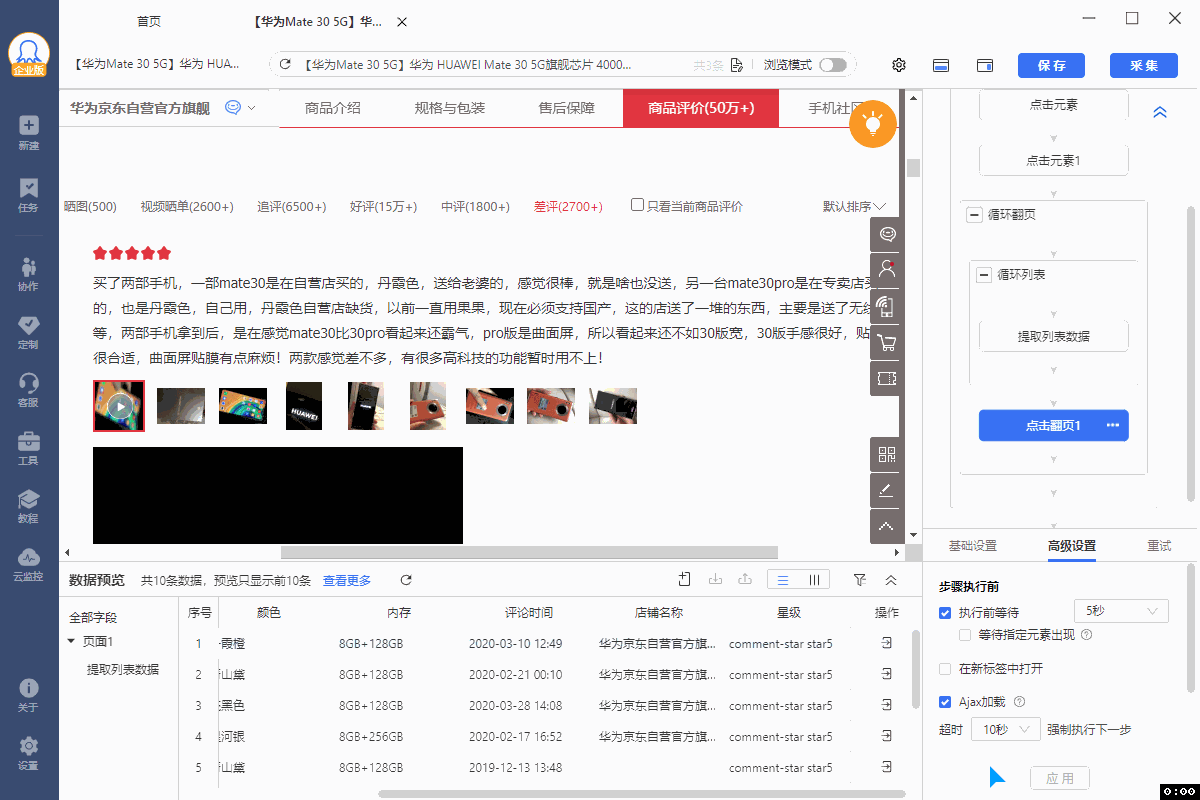Switch to 基础设置 tab
1200x800 pixels.
pos(973,546)
